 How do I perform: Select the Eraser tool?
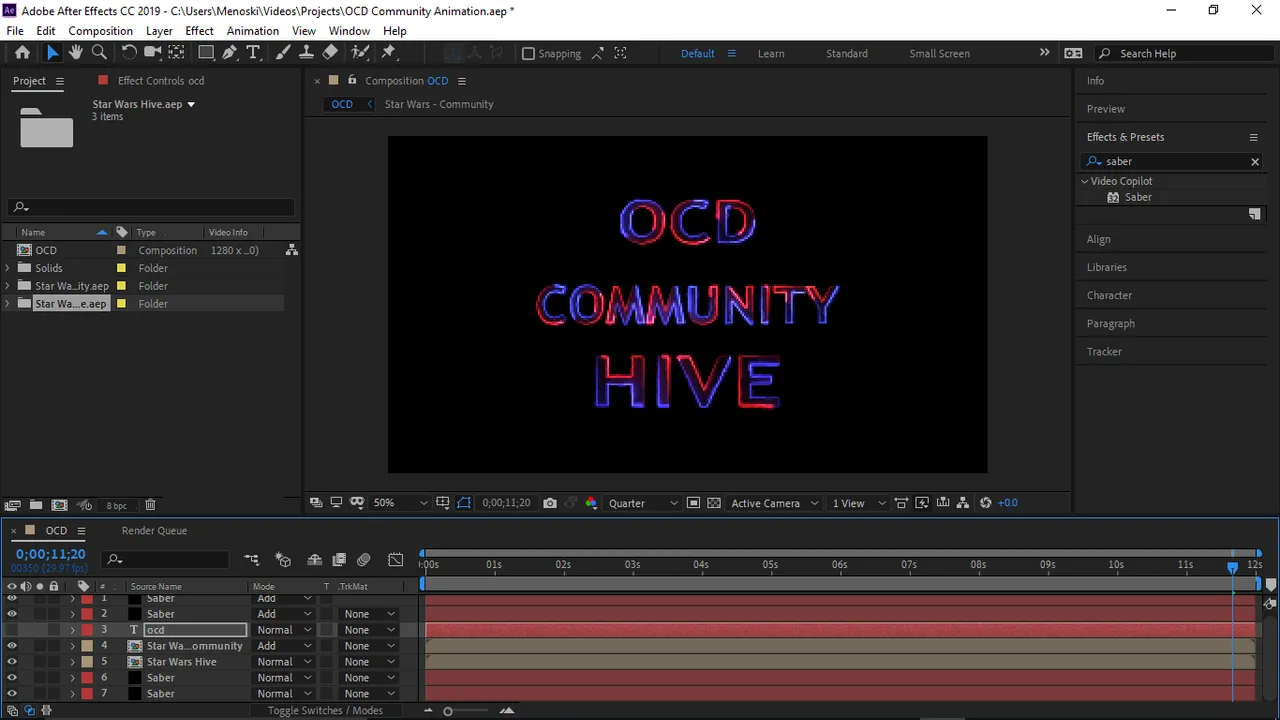(x=330, y=53)
